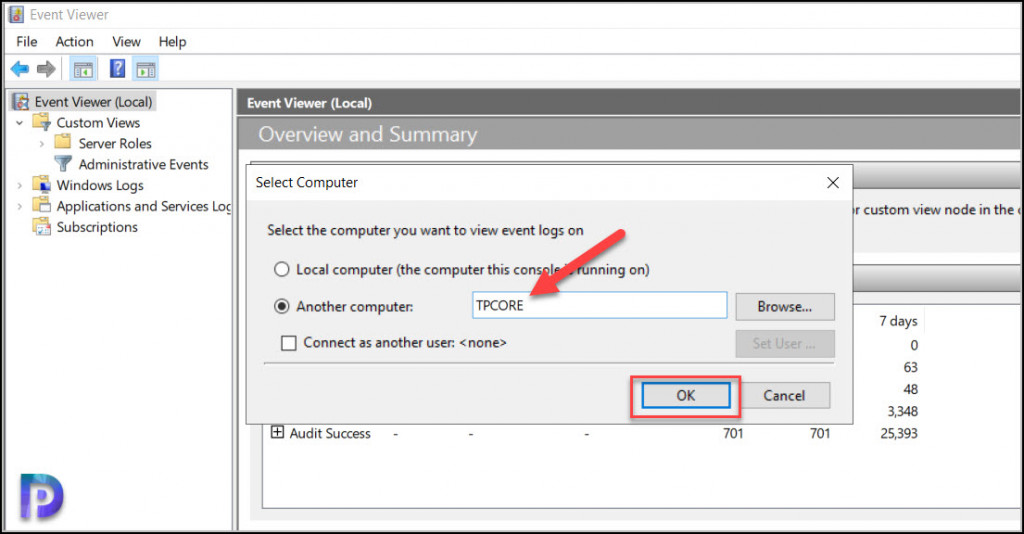This screenshot has height=534, width=1024.
Task: Toggle the Show/Hide Action Pane toolbar icon
Action: point(146,69)
